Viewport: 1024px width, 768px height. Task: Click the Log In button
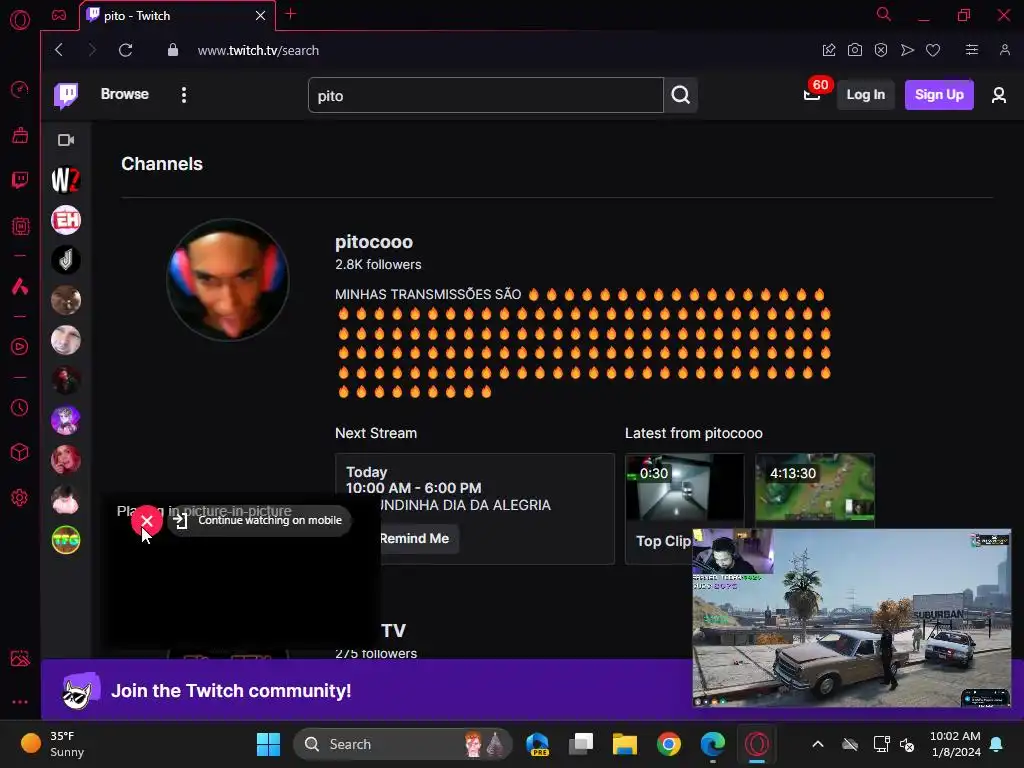pos(865,95)
